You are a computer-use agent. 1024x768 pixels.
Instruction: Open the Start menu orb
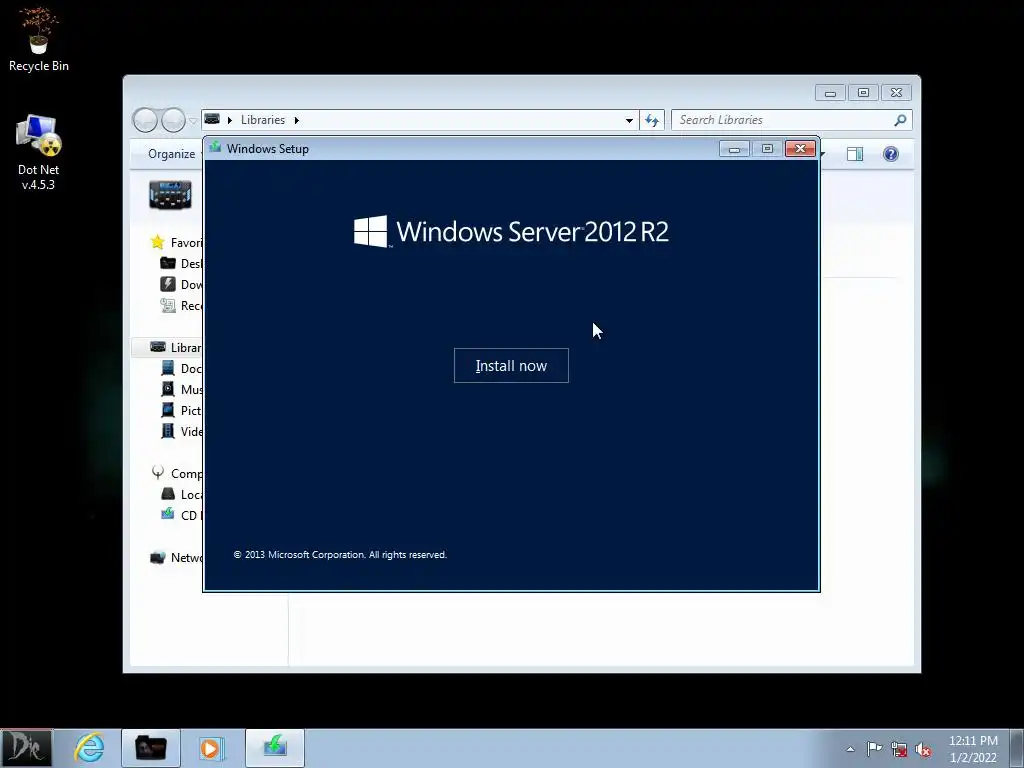pos(26,748)
